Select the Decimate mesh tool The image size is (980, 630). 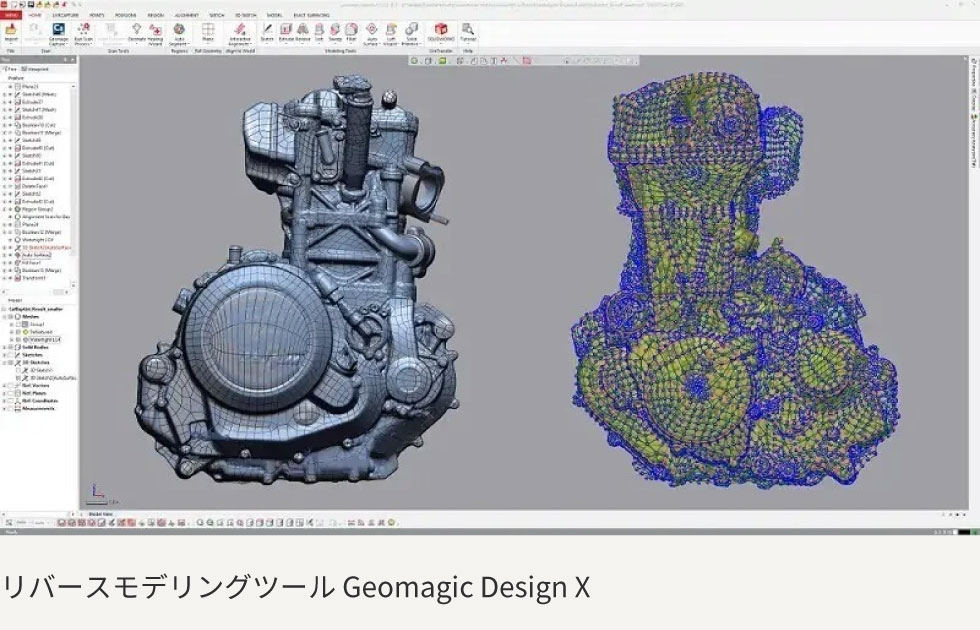coord(137,32)
